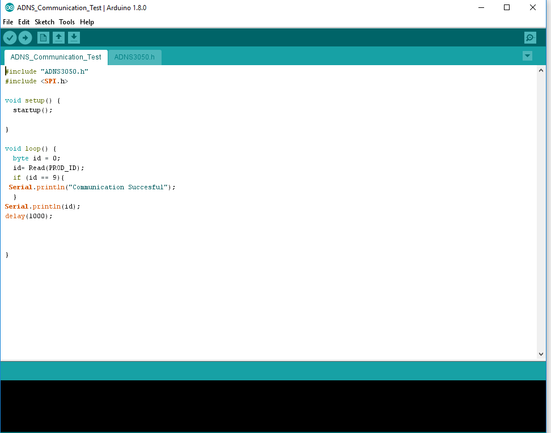This screenshot has width=551, height=433.
Task: Open the Sketch menu
Action: tap(44, 22)
